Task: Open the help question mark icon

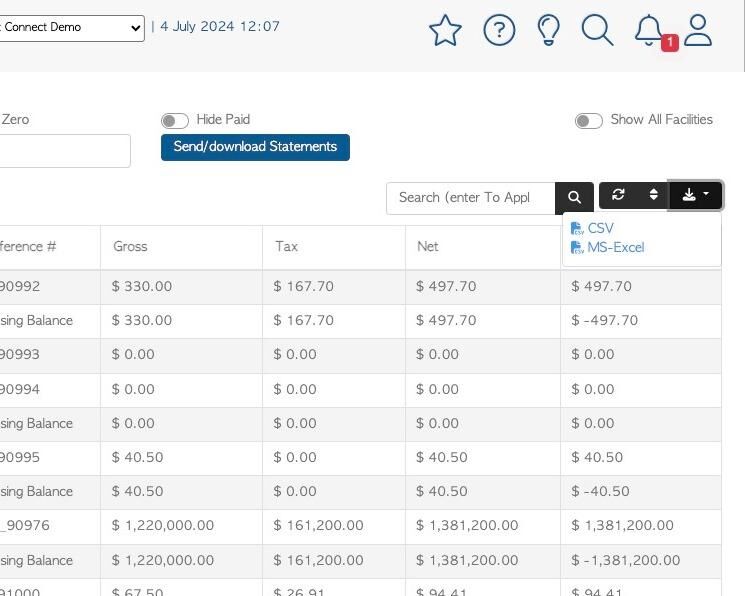Action: [499, 30]
